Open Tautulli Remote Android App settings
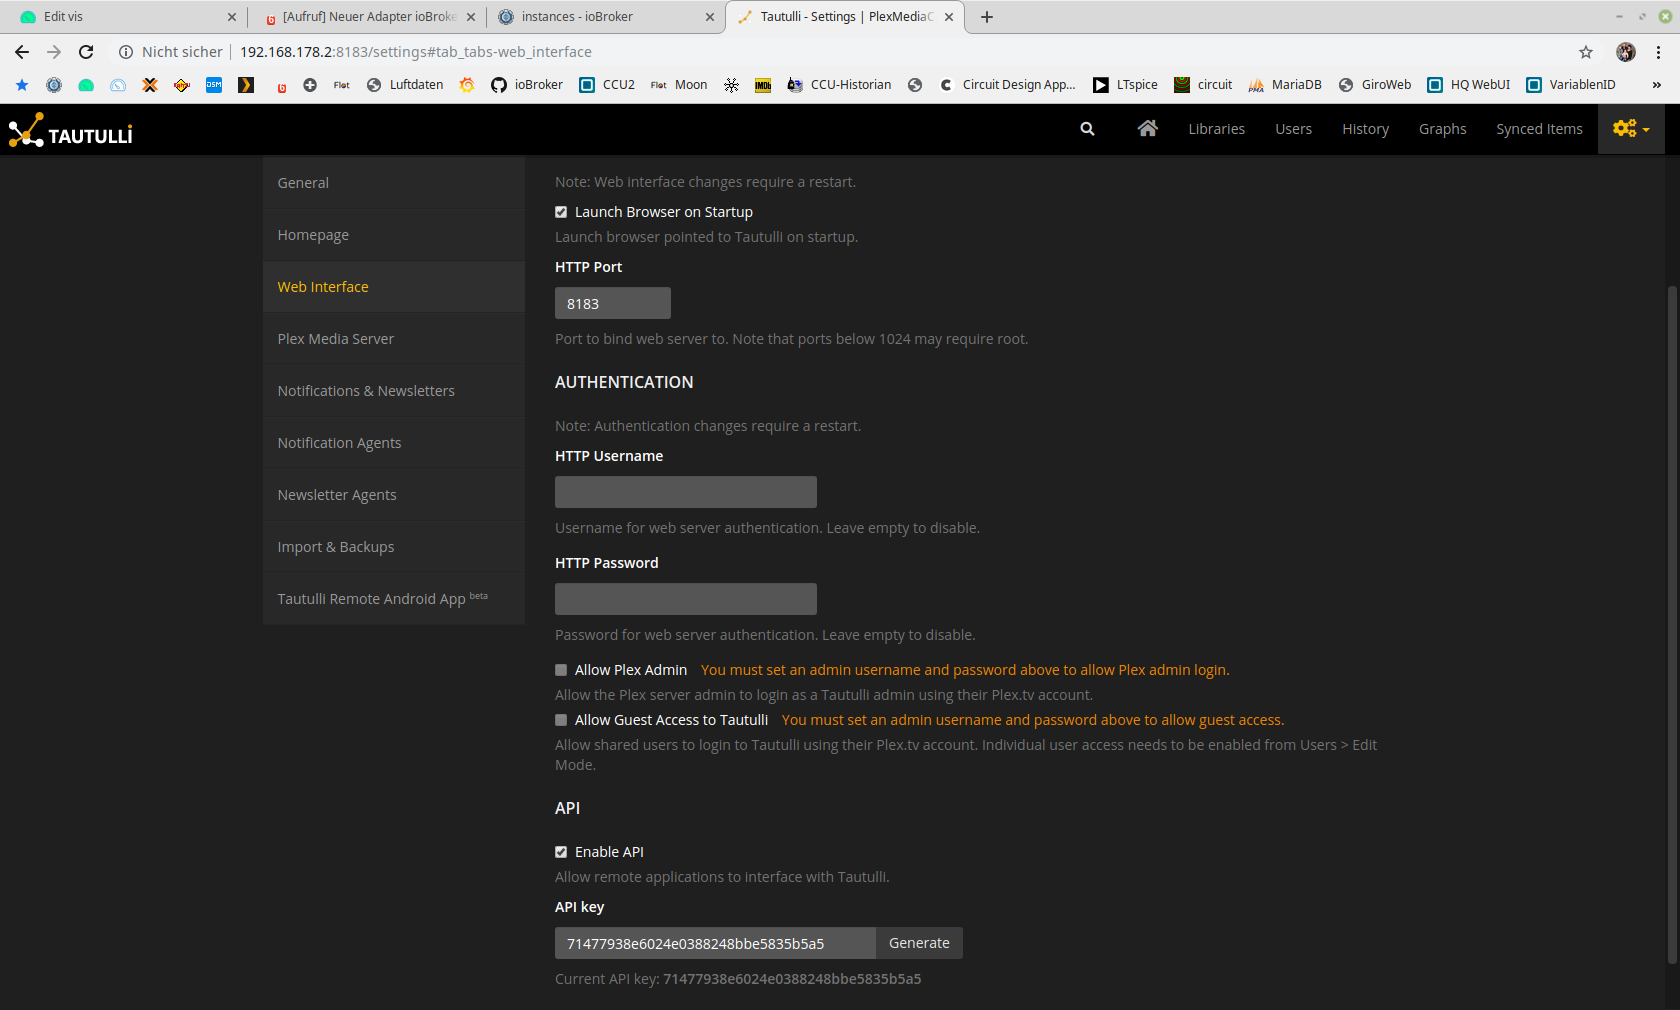Screen dimensions: 1680x1010 coord(394,599)
